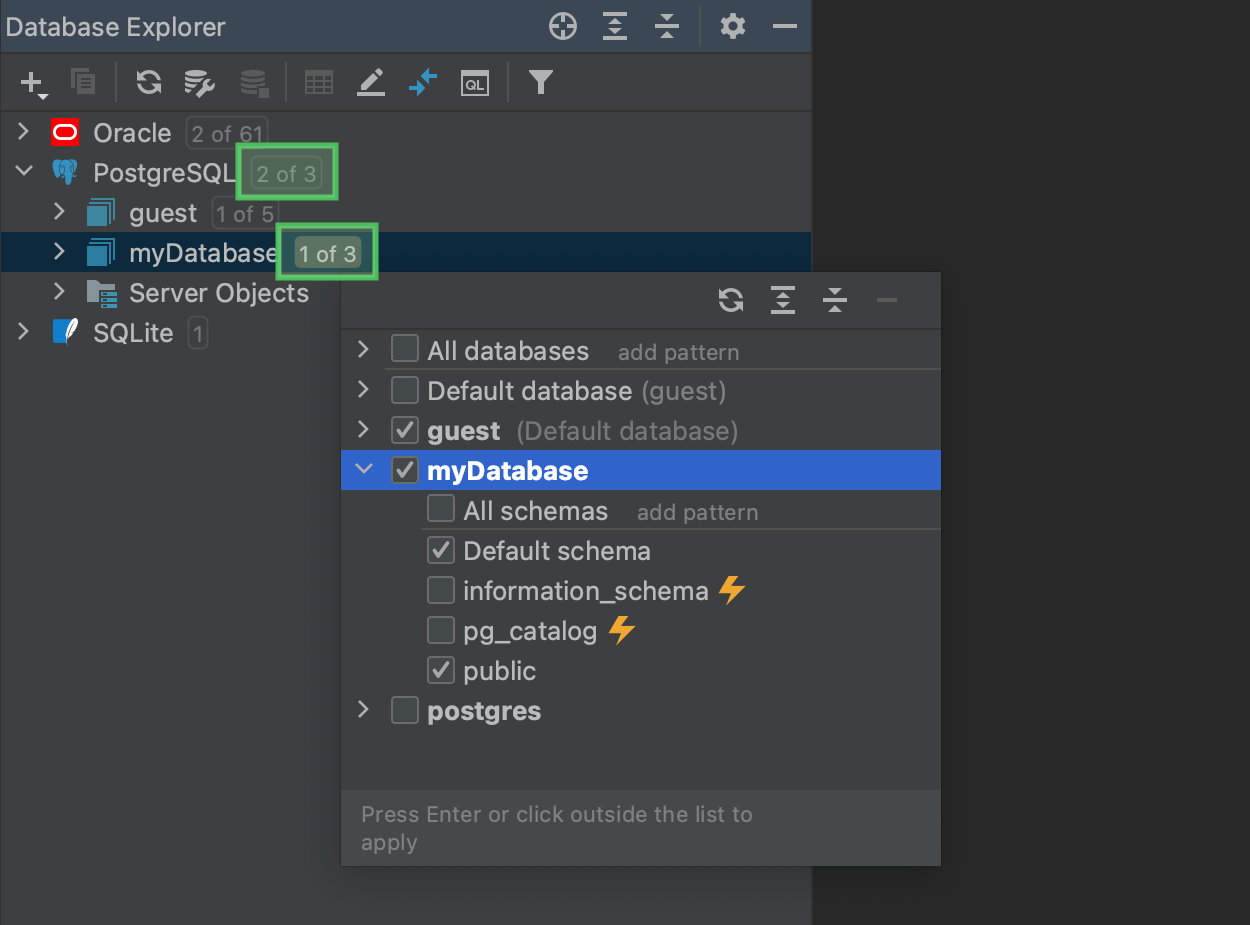Viewport: 1250px width, 925px height.
Task: Add a new data source
Action: coord(30,83)
